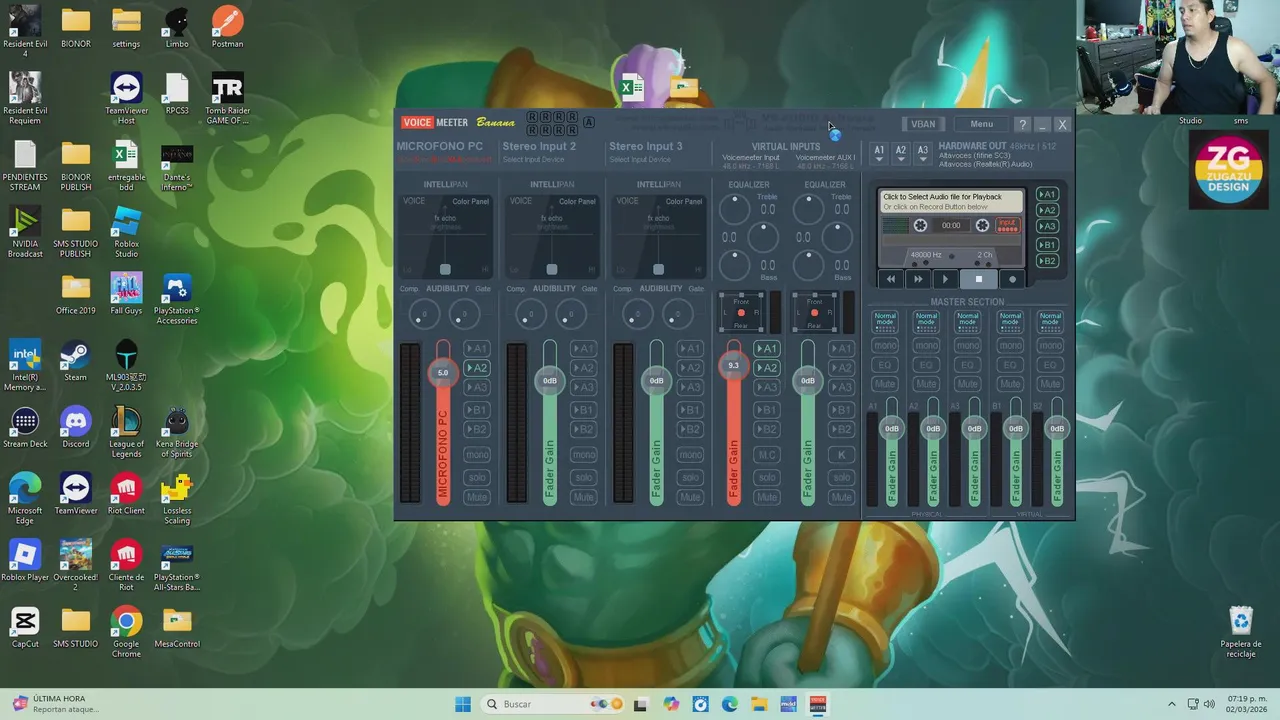Click Voicemeeter AUX Bass equalizer knob
Screen dimensions: 1280x720
point(808,265)
